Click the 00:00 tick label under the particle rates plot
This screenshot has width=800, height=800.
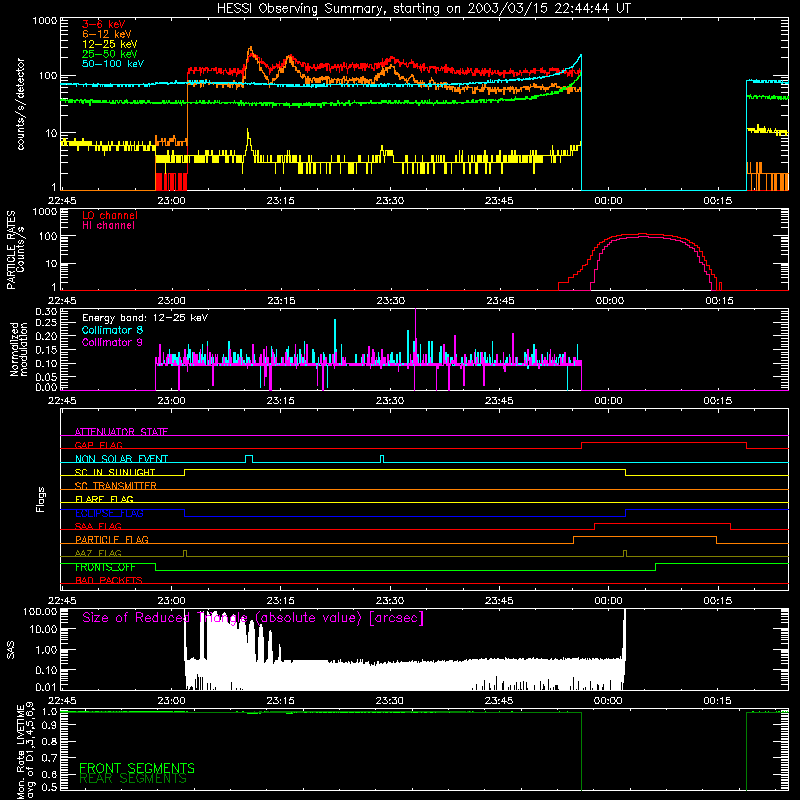click(610, 301)
